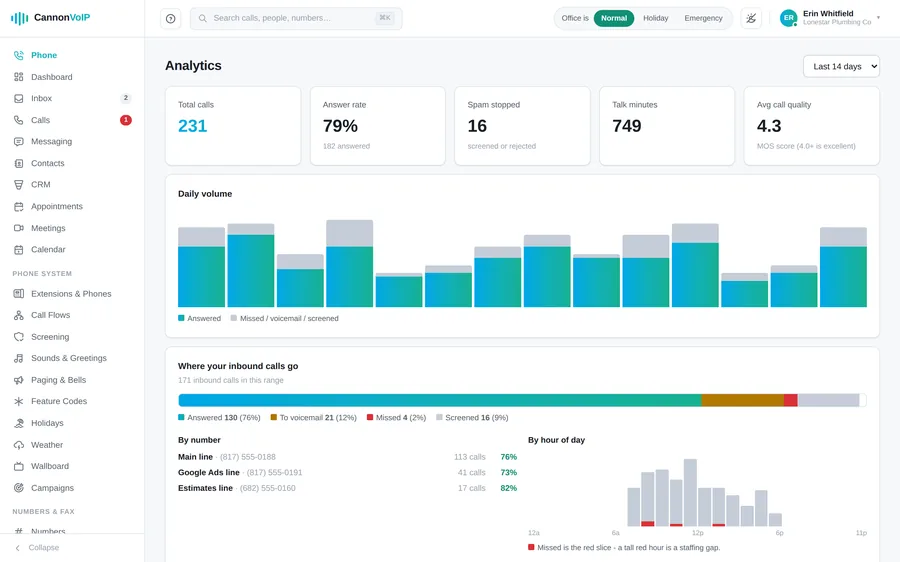Navigate to Contacts
Image resolution: width=900 pixels, height=562 pixels.
[72, 163]
